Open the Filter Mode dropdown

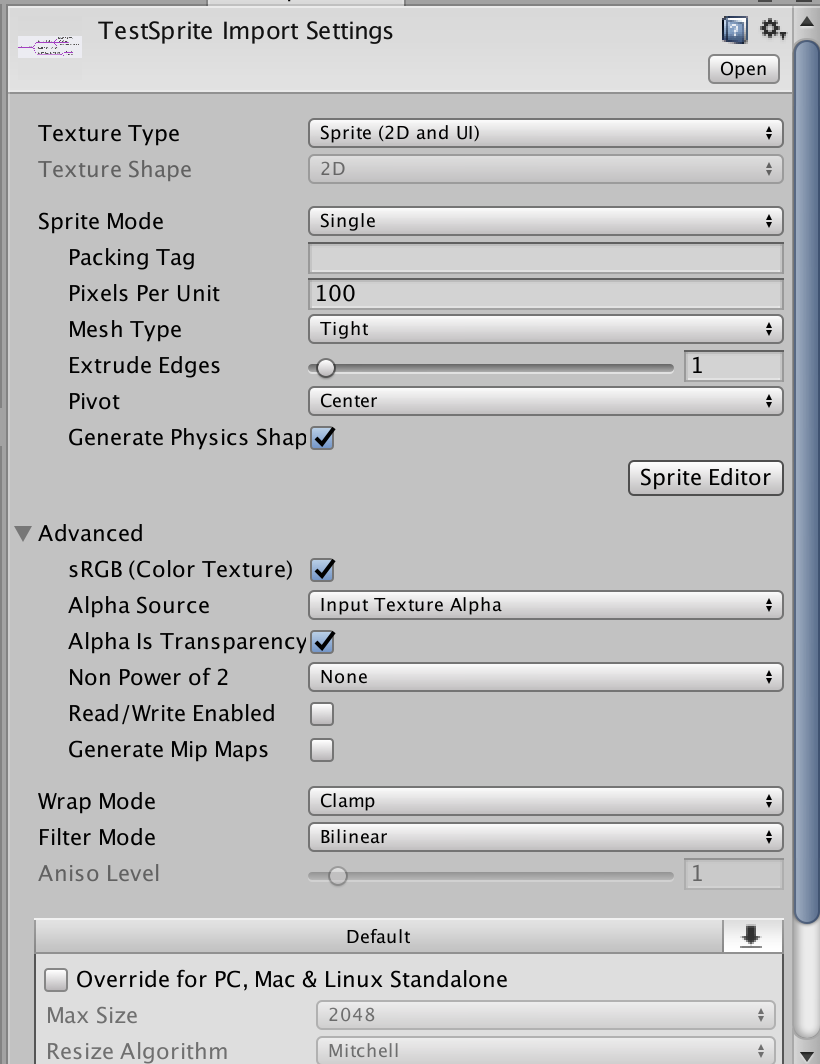click(546, 837)
